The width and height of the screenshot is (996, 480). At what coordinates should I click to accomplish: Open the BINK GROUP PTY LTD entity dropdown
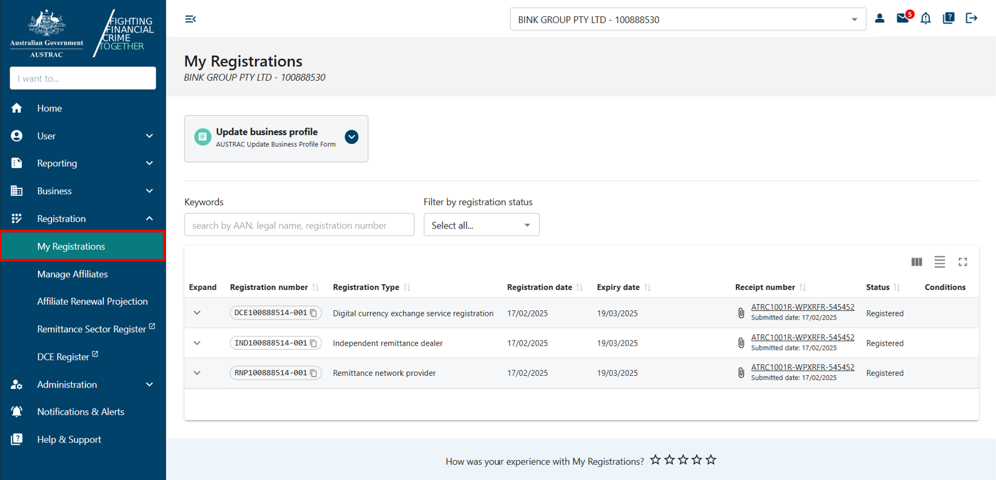(x=688, y=19)
